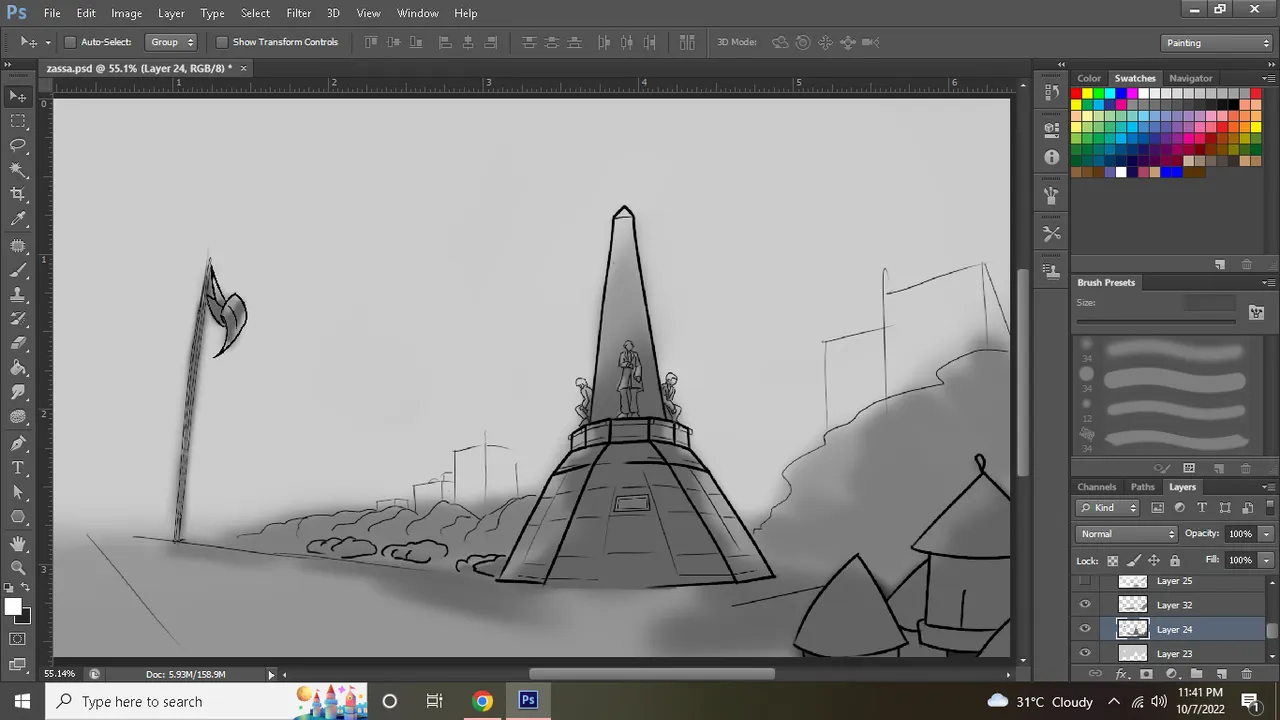The image size is (1280, 720).
Task: Open Brush Presets panel menu
Action: (x=1269, y=283)
